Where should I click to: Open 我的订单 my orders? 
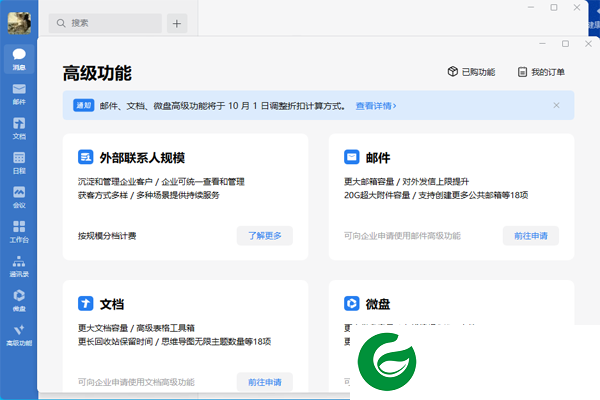pos(541,72)
